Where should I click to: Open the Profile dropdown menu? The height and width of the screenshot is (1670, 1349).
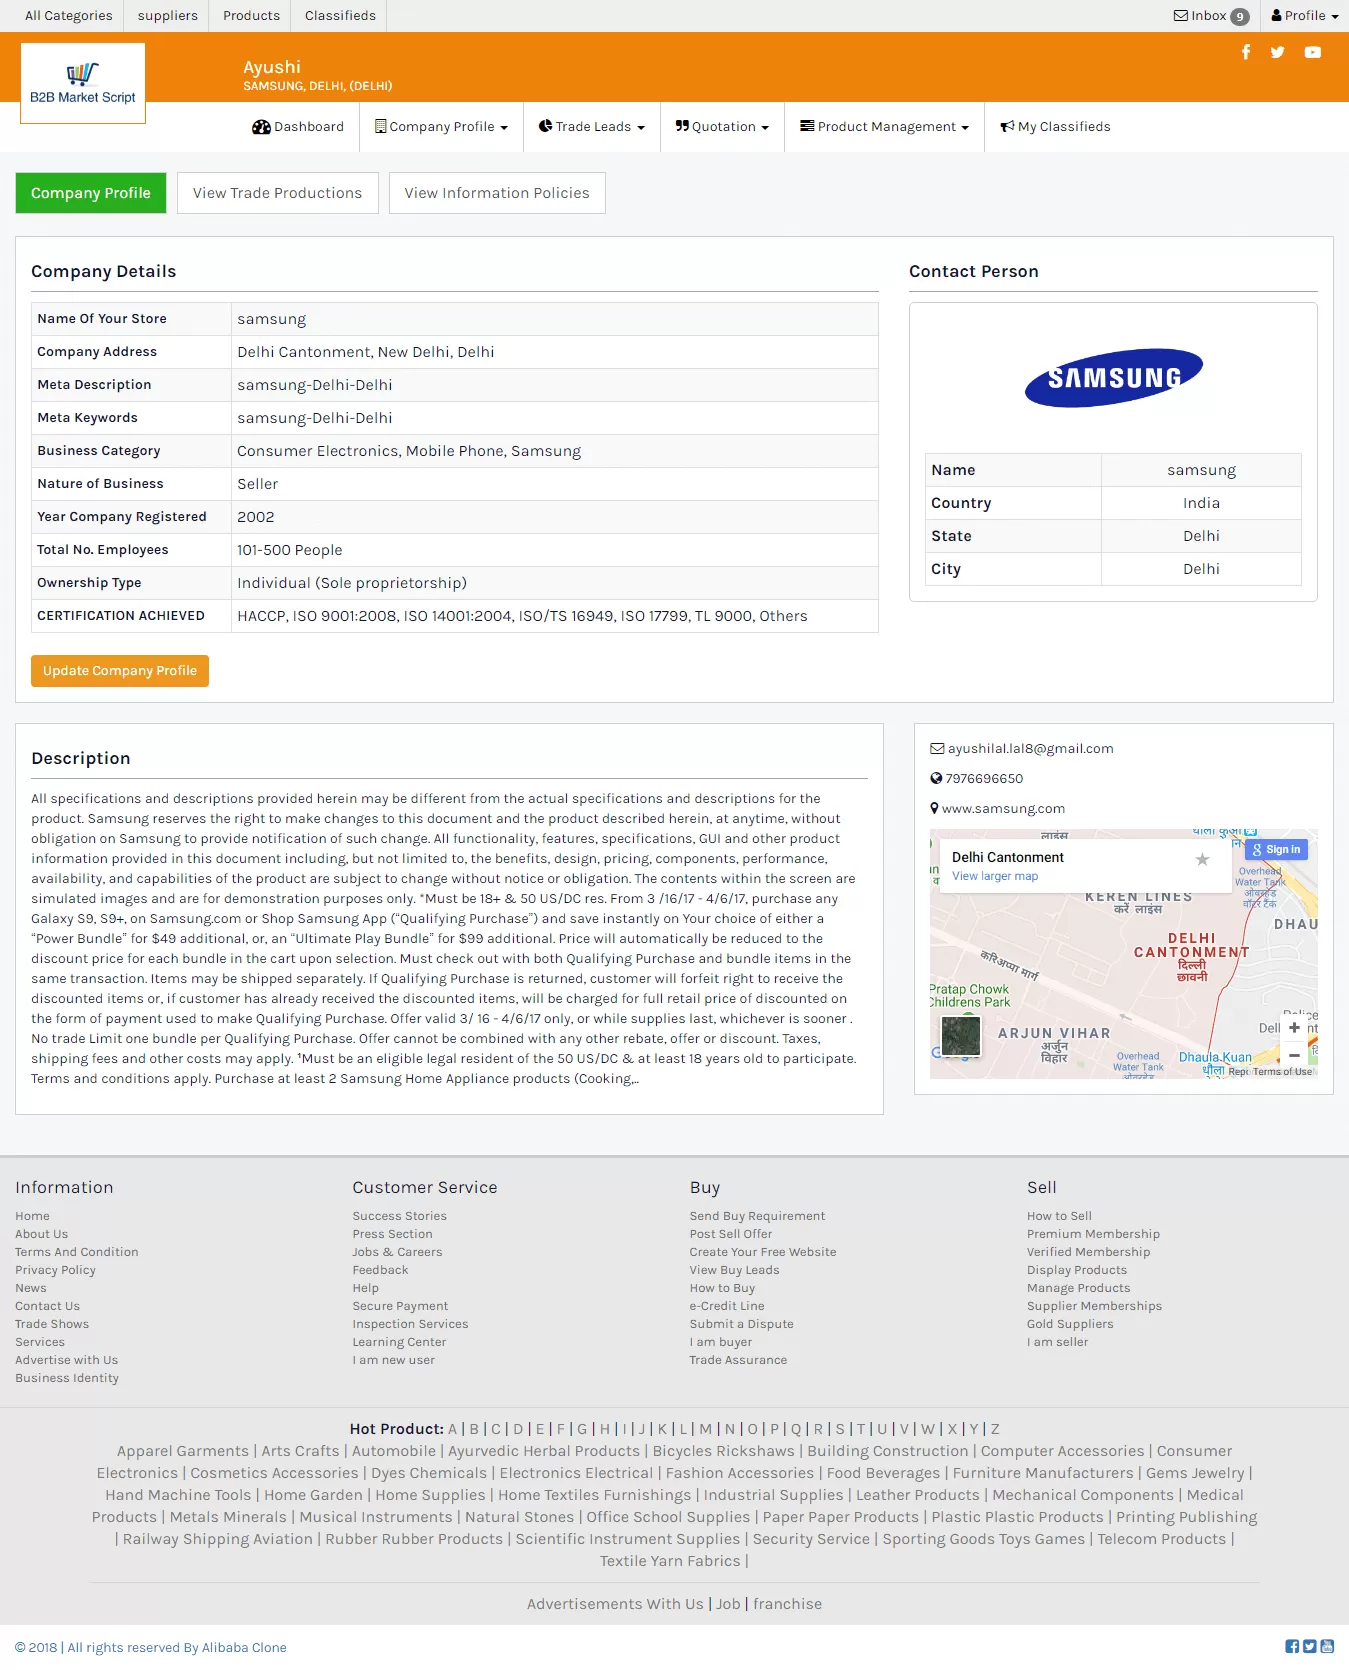[x=1304, y=15]
